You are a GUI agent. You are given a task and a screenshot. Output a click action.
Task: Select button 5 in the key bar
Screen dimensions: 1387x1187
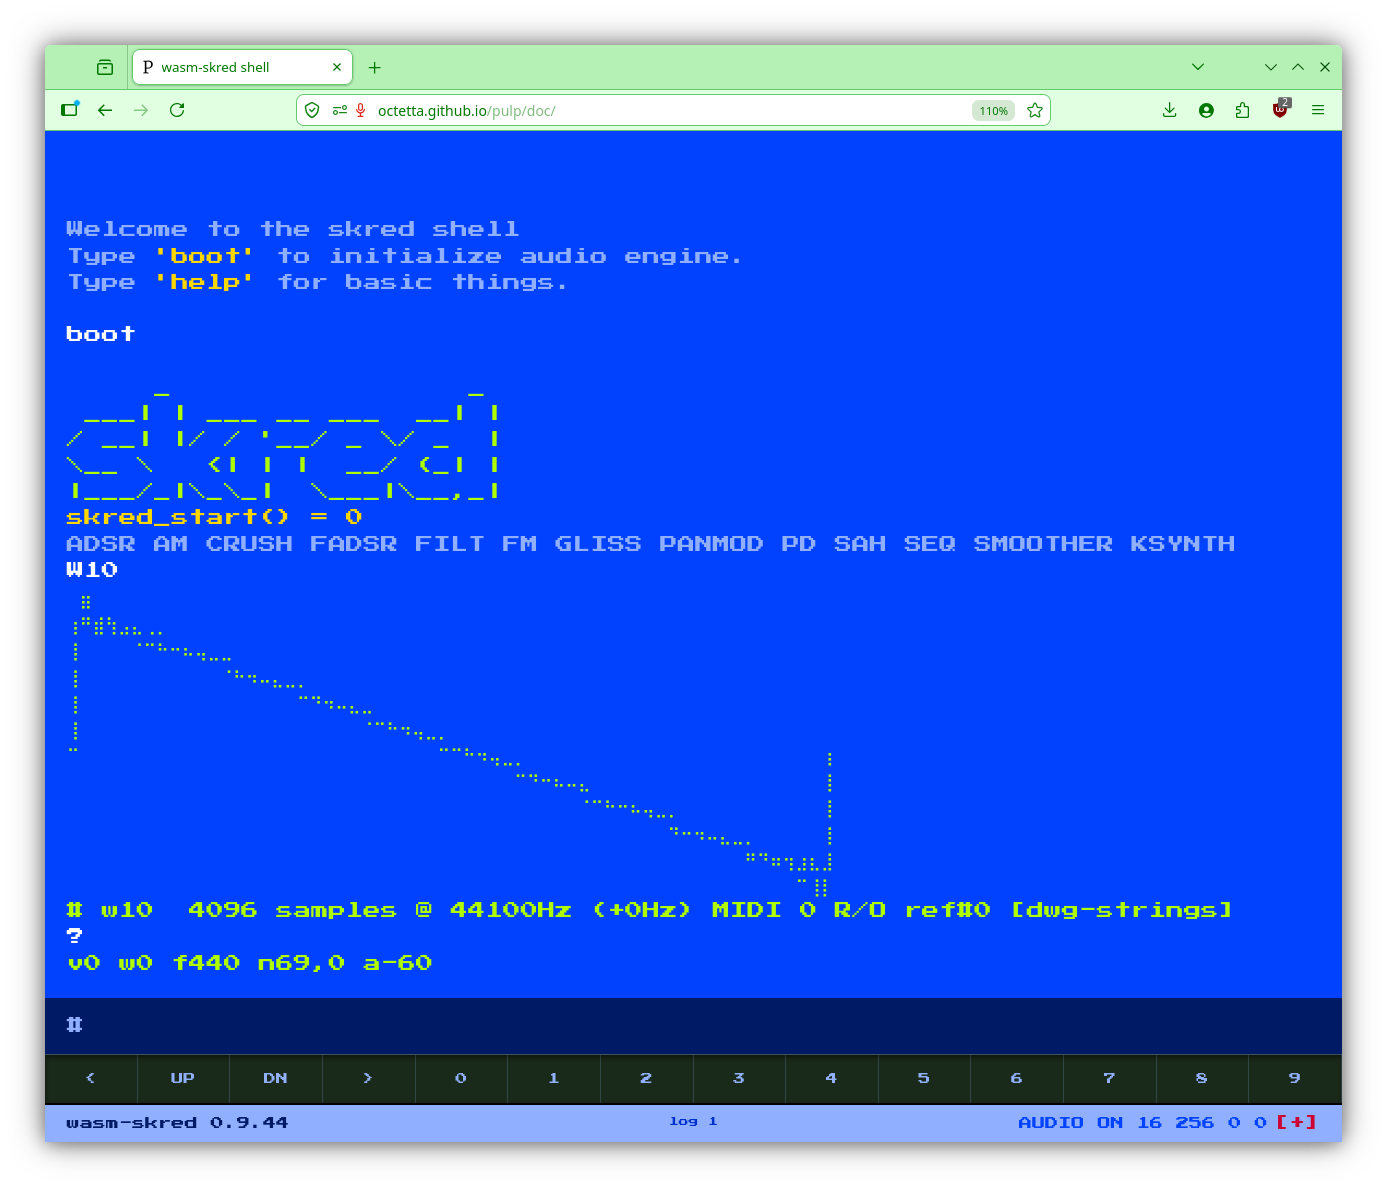924,1078
